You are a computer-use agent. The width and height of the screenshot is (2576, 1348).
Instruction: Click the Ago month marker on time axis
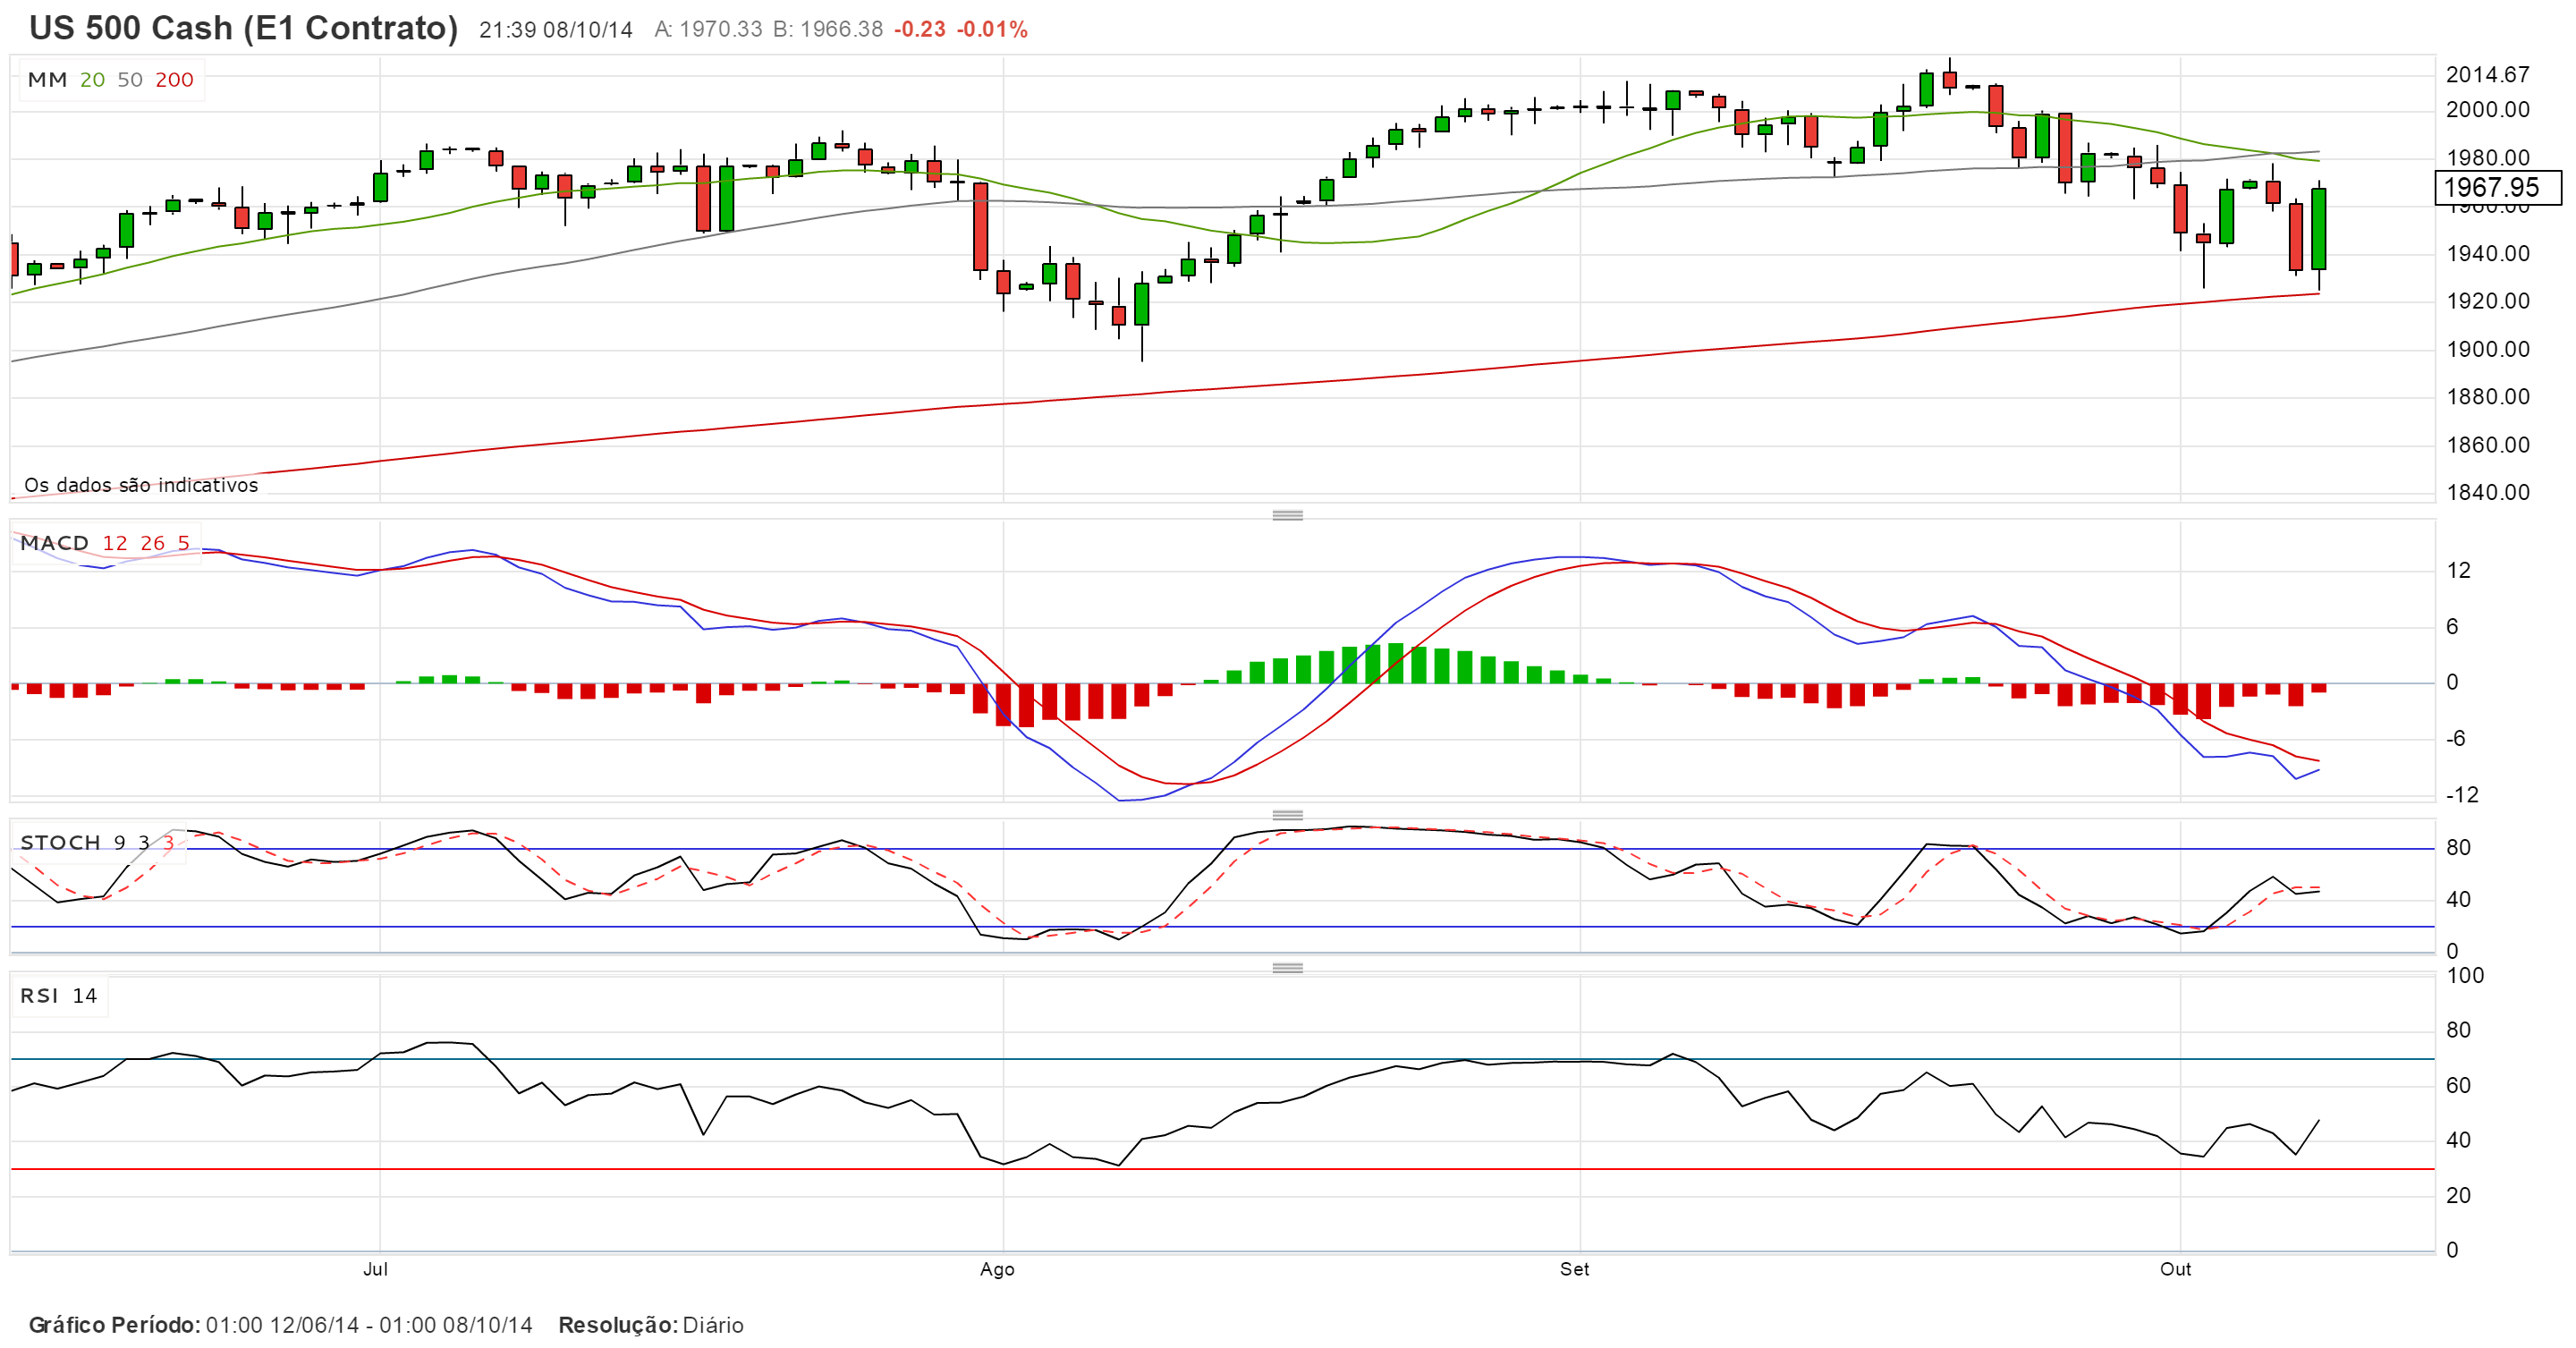(997, 1269)
